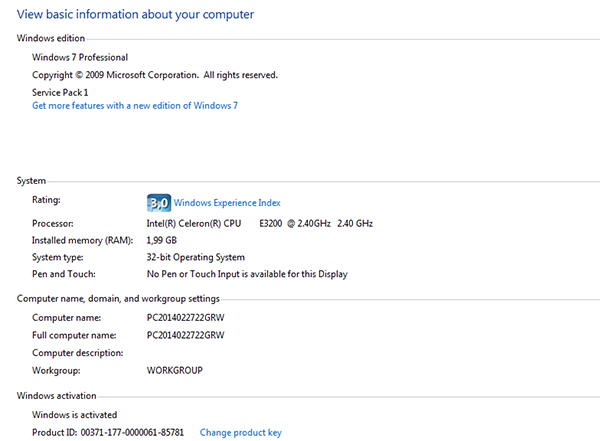Click the Windows edition section header

pos(51,38)
